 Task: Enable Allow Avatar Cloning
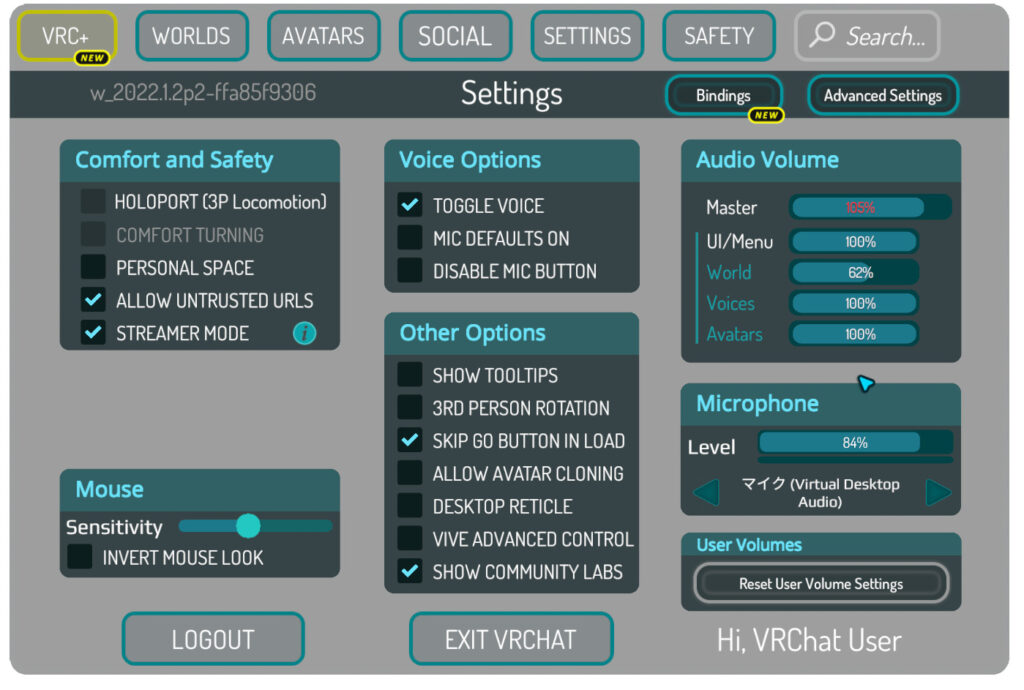[409, 473]
